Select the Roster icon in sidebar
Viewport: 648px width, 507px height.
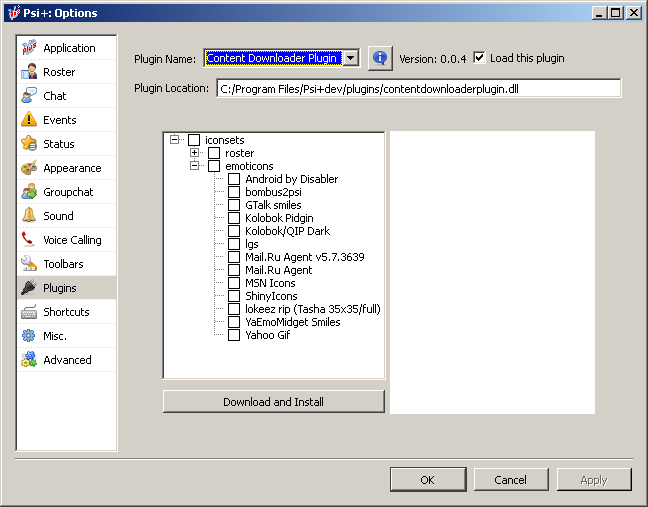(x=29, y=72)
